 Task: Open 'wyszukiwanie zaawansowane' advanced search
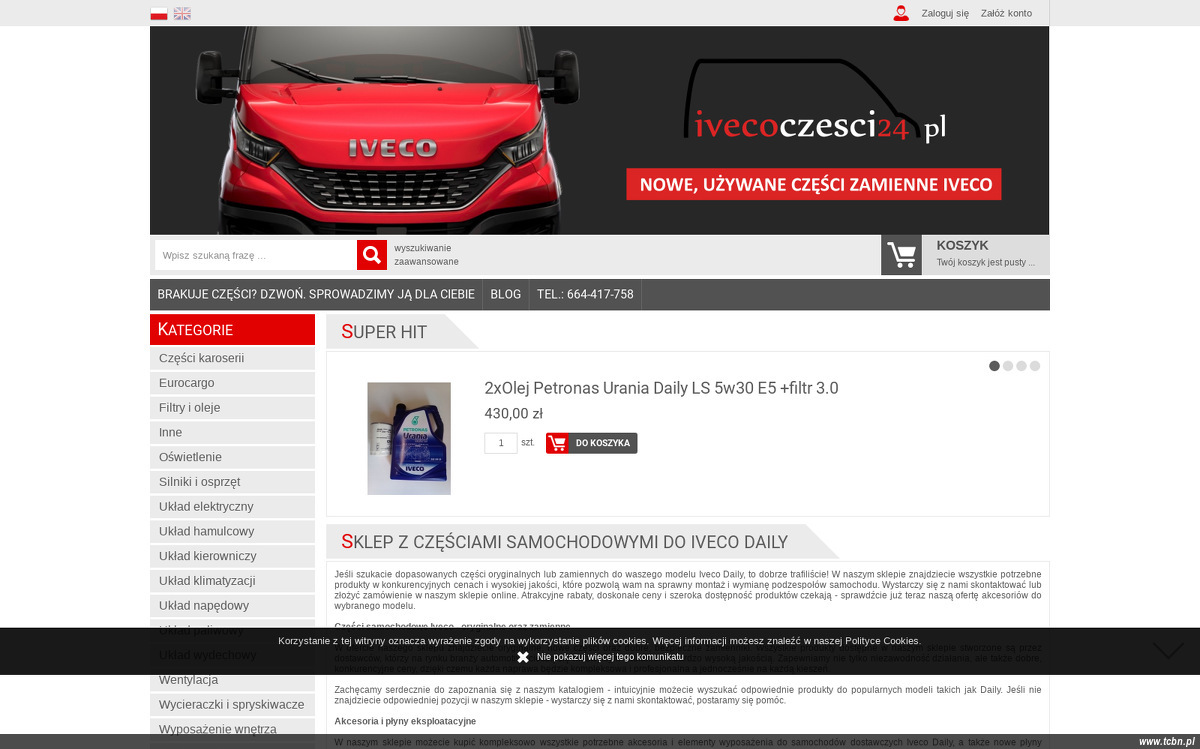pyautogui.click(x=426, y=255)
